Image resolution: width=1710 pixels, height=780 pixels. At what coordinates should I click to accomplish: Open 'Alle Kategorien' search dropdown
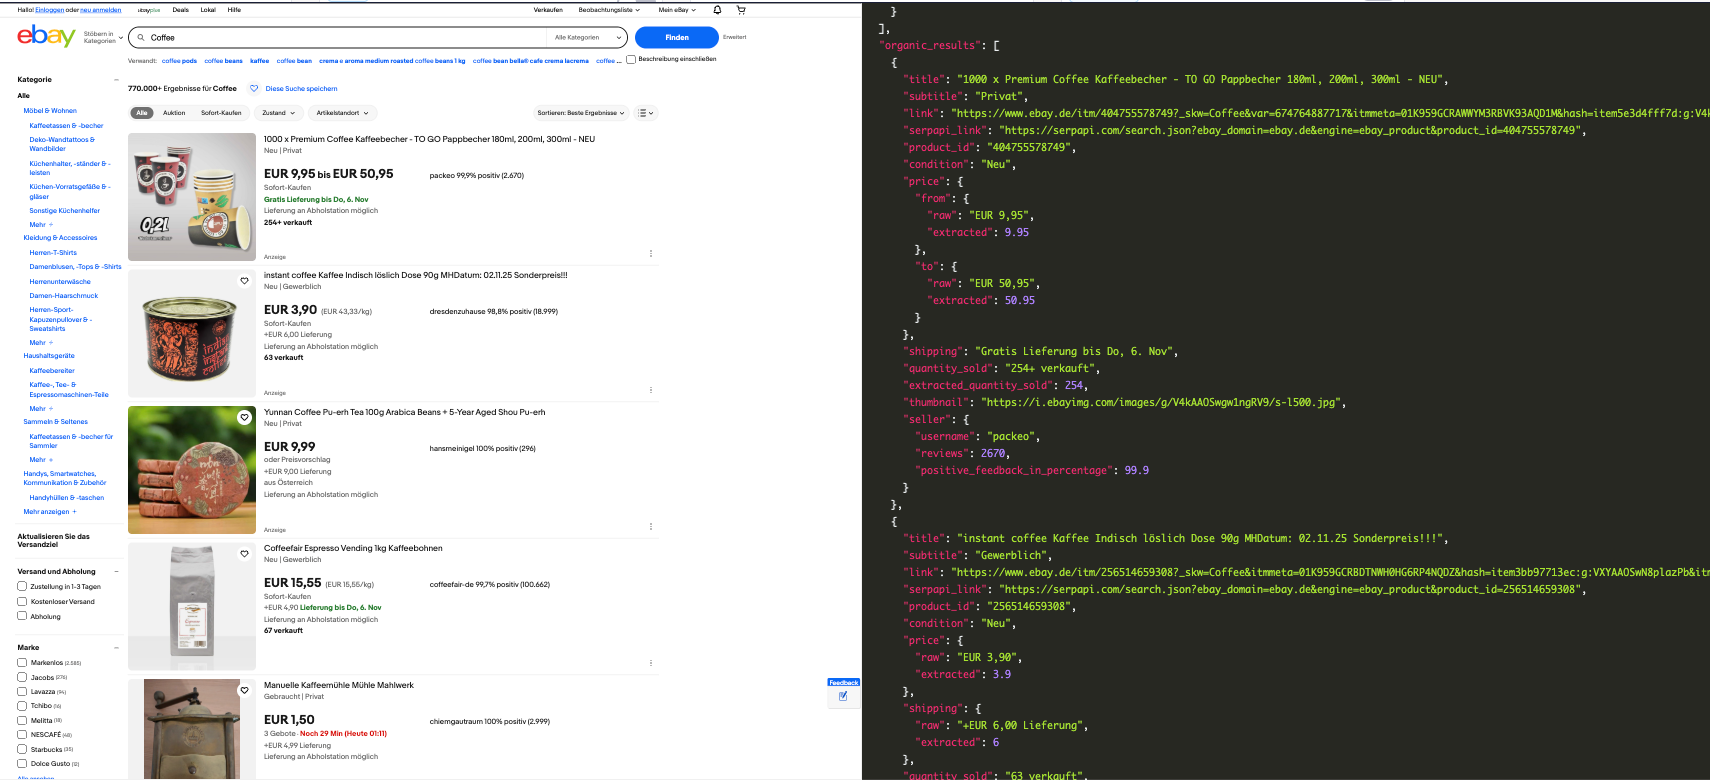588,38
